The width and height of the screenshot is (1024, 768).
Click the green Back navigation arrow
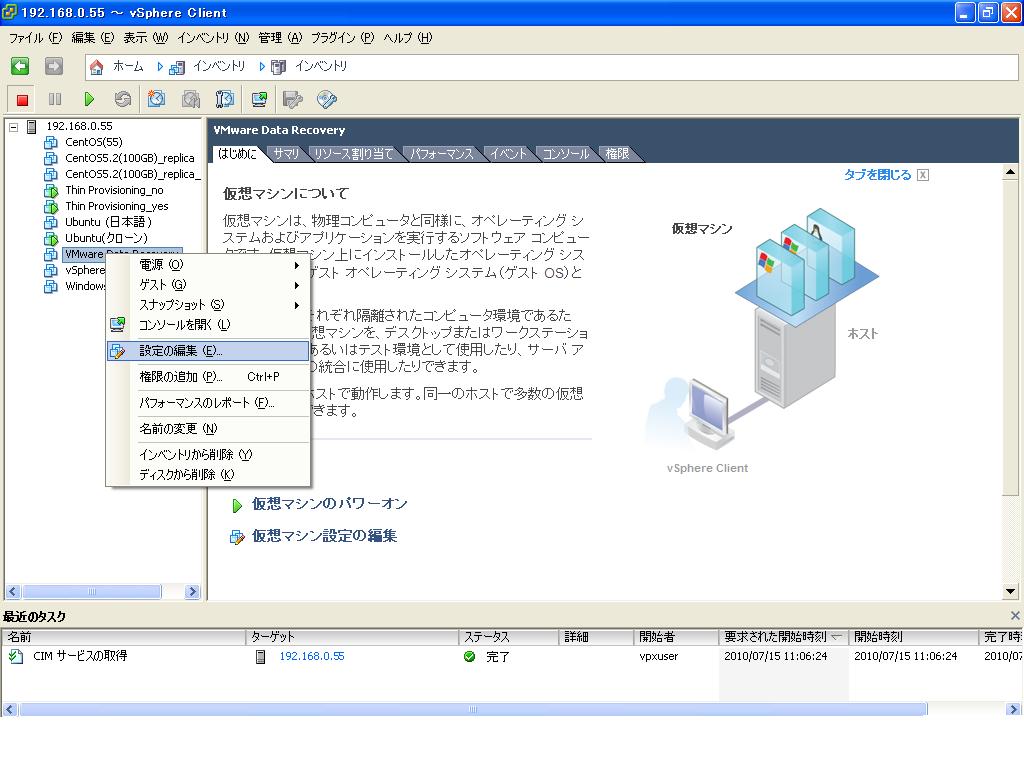20,66
